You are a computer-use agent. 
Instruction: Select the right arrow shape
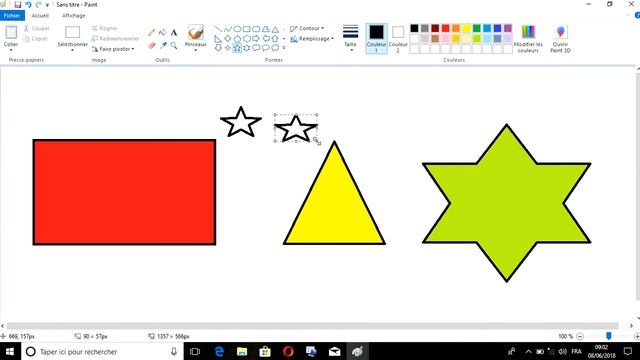click(256, 39)
